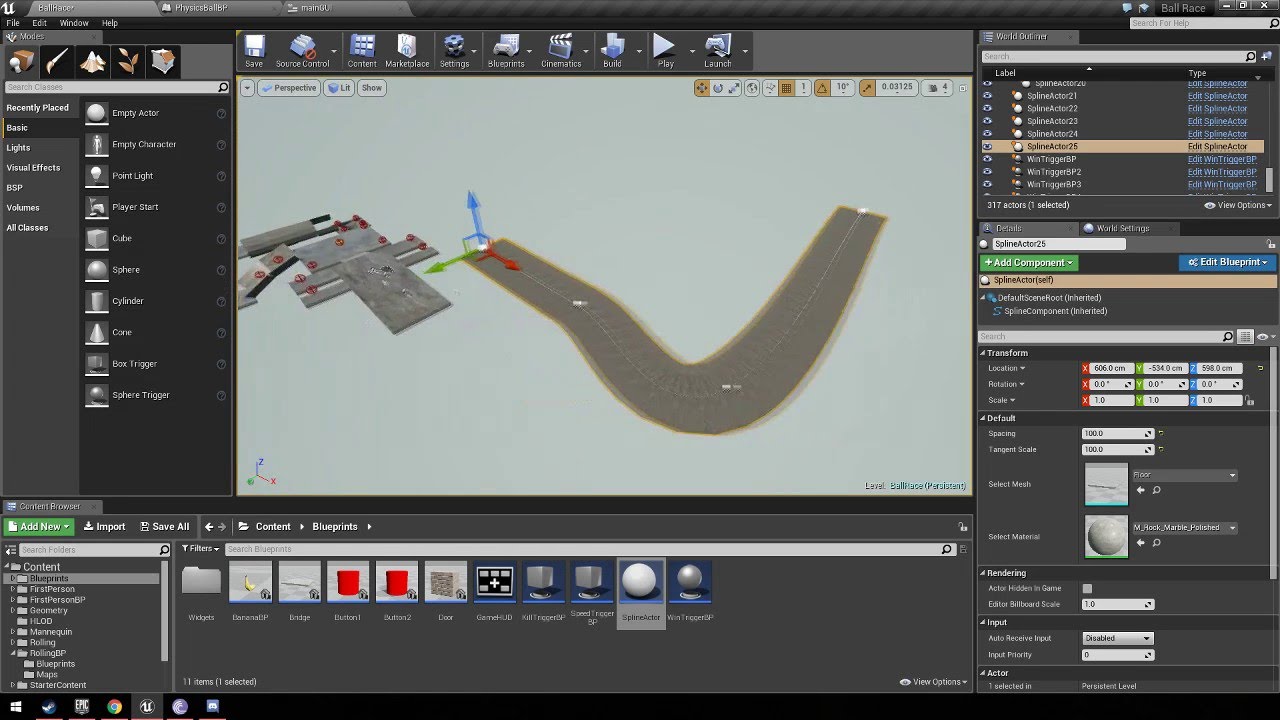Expand the Perspective viewport dropdown
This screenshot has height=720, width=1280.
click(x=287, y=88)
